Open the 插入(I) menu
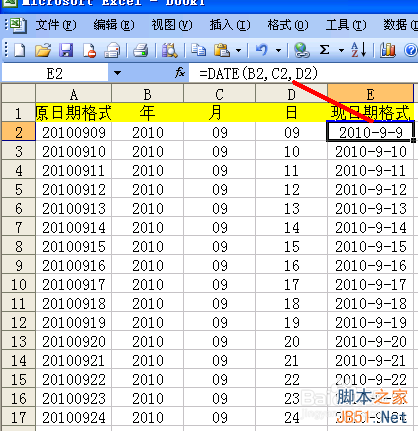The width and height of the screenshot is (418, 431). click(x=230, y=25)
